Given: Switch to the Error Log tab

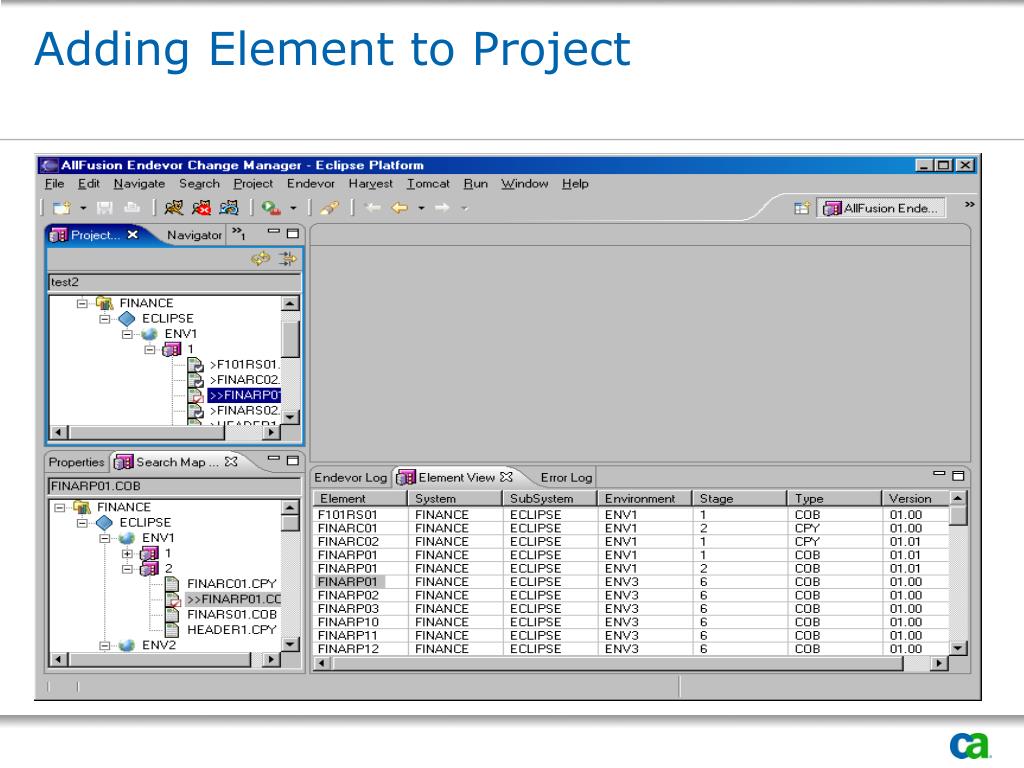Looking at the screenshot, I should (x=566, y=477).
